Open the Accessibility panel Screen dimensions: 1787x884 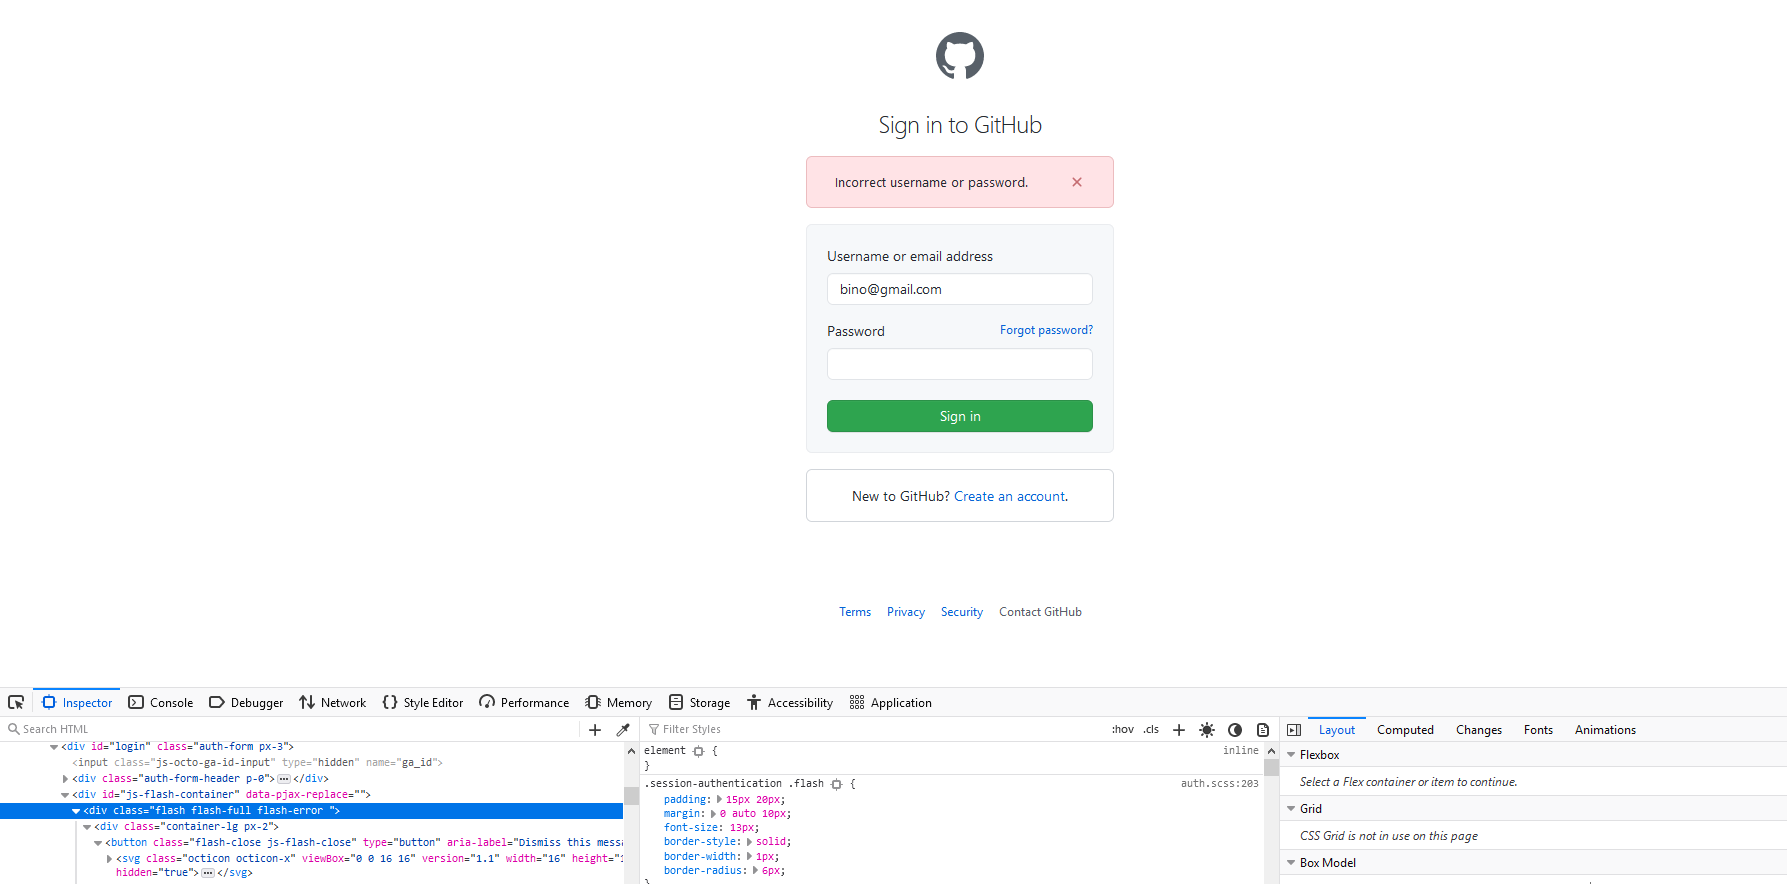point(790,702)
